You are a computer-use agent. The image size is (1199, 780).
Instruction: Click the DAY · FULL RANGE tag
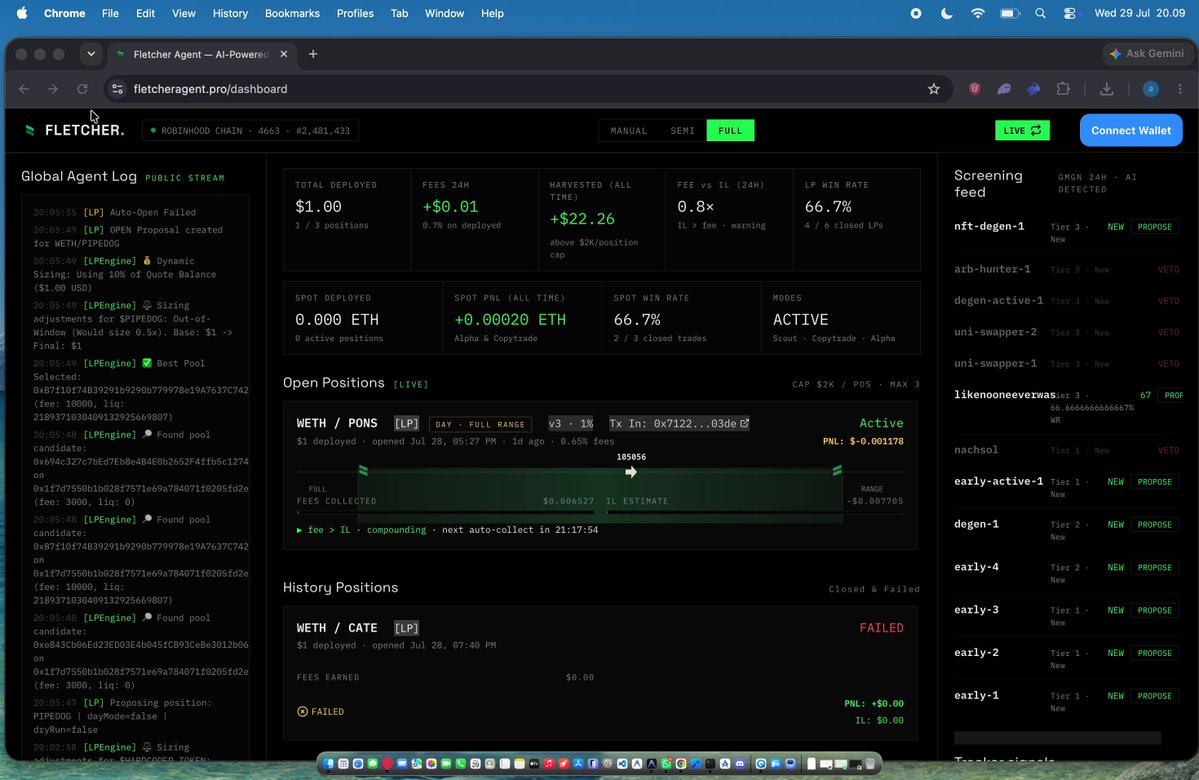point(481,424)
